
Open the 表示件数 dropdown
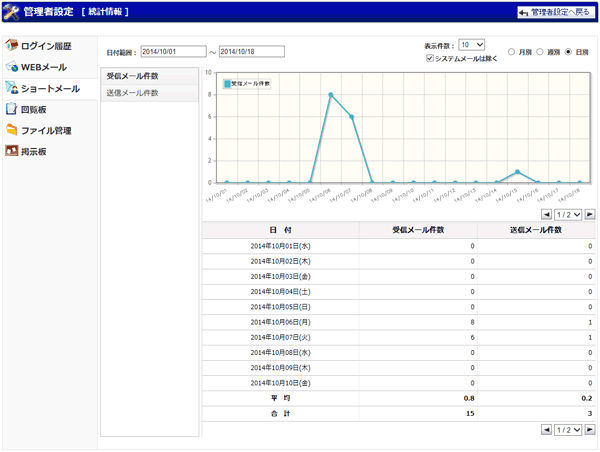pyautogui.click(x=471, y=45)
